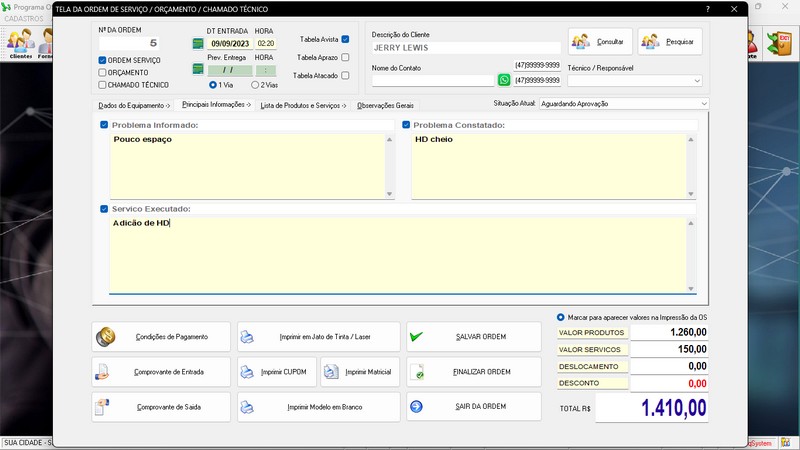This screenshot has height=450, width=800.
Task: Click the help question mark in title bar
Action: (x=708, y=9)
